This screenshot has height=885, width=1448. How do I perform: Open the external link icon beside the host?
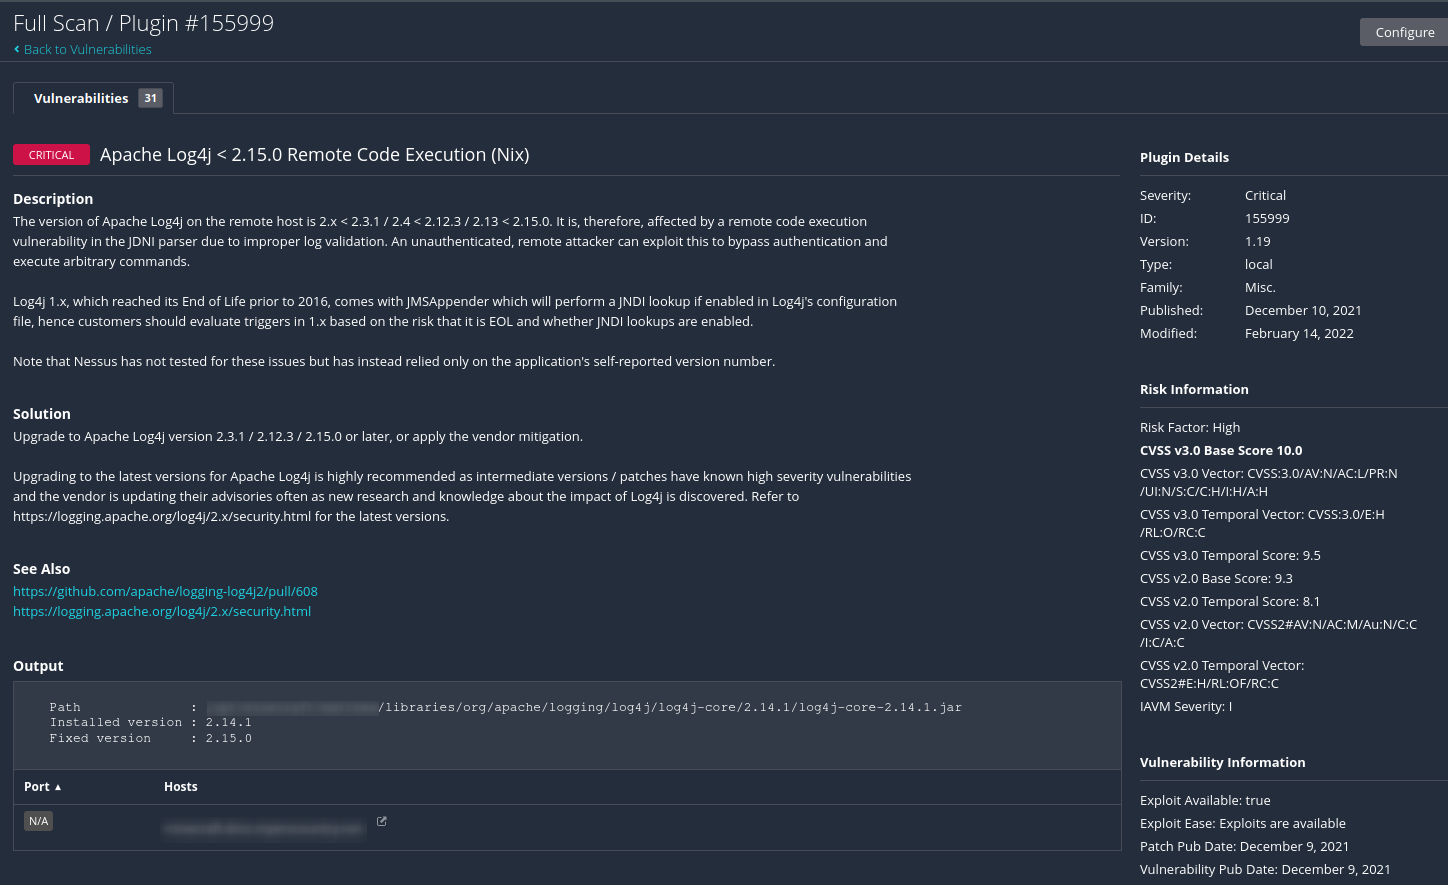coord(382,821)
